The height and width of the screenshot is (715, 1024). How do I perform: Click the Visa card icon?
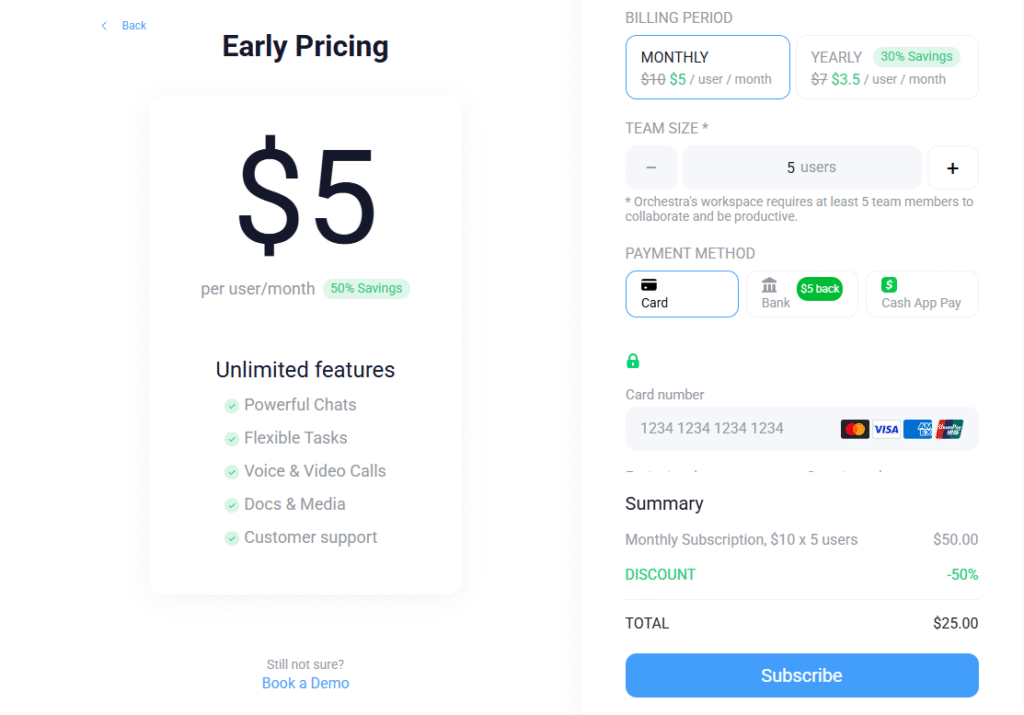pyautogui.click(x=886, y=429)
